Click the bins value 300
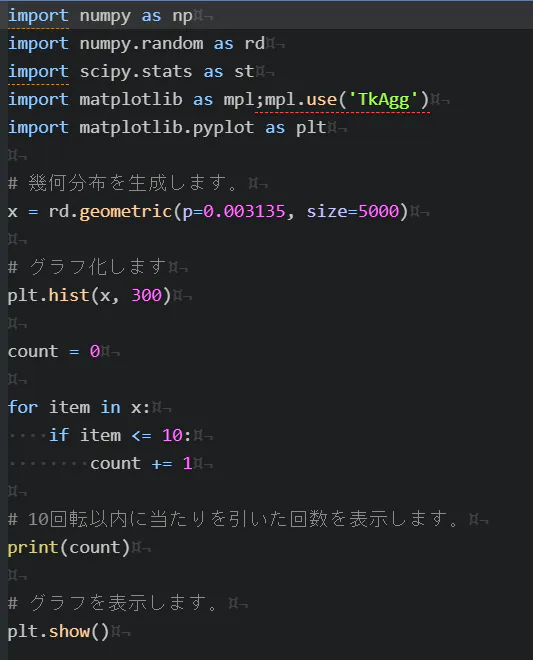This screenshot has width=533, height=660. [x=147, y=295]
